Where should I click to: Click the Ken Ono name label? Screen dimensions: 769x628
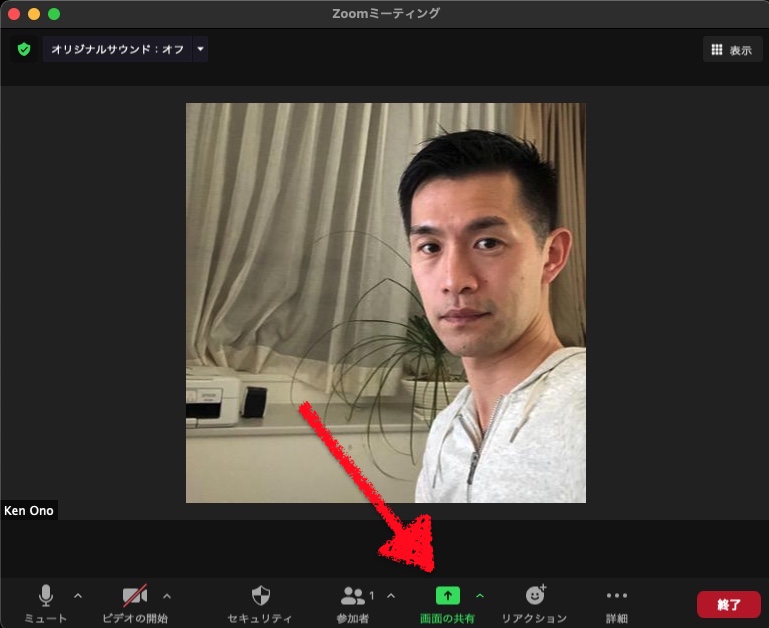[x=29, y=510]
